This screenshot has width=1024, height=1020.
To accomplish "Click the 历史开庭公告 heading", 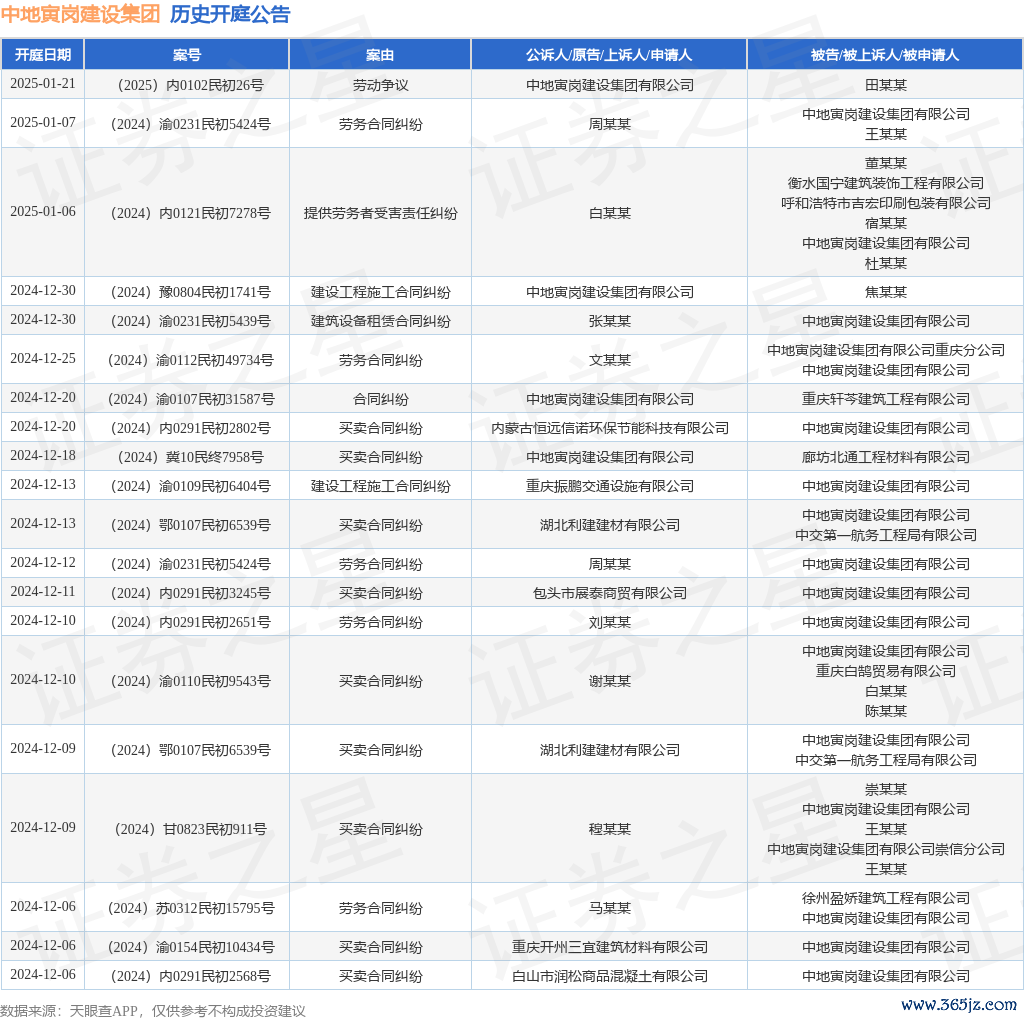I will click(x=230, y=14).
